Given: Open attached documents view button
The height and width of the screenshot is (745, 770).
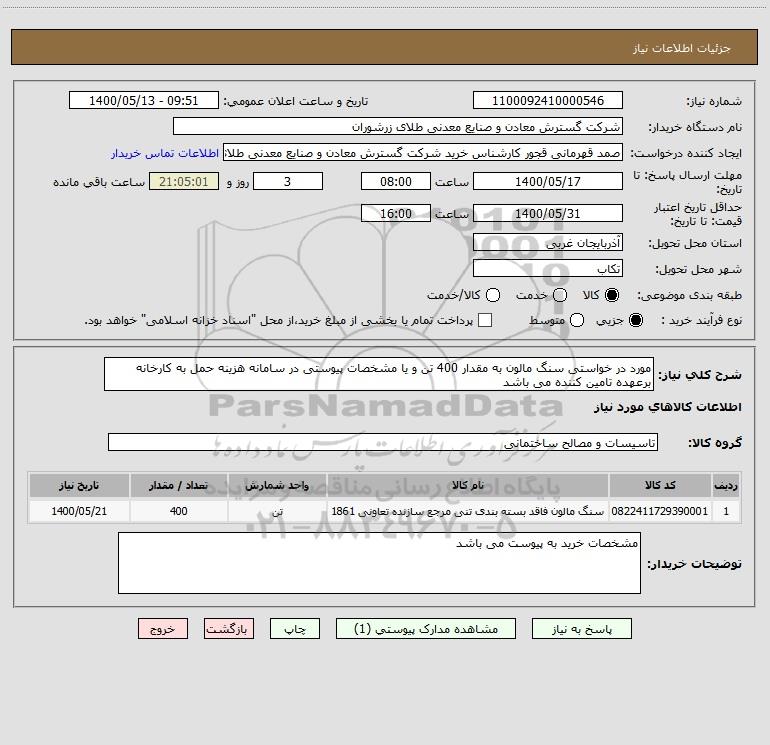Looking at the screenshot, I should click(x=426, y=629).
